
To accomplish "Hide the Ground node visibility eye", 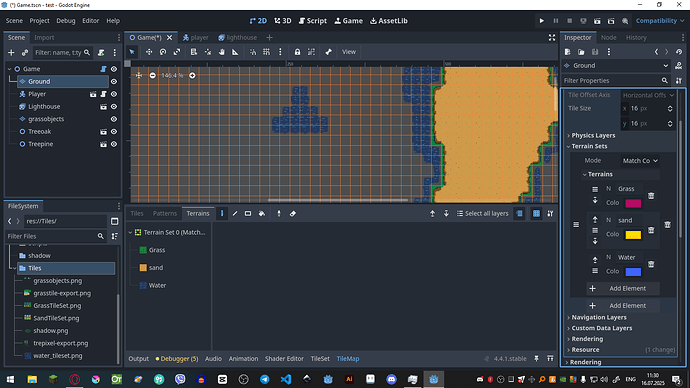I will [114, 81].
